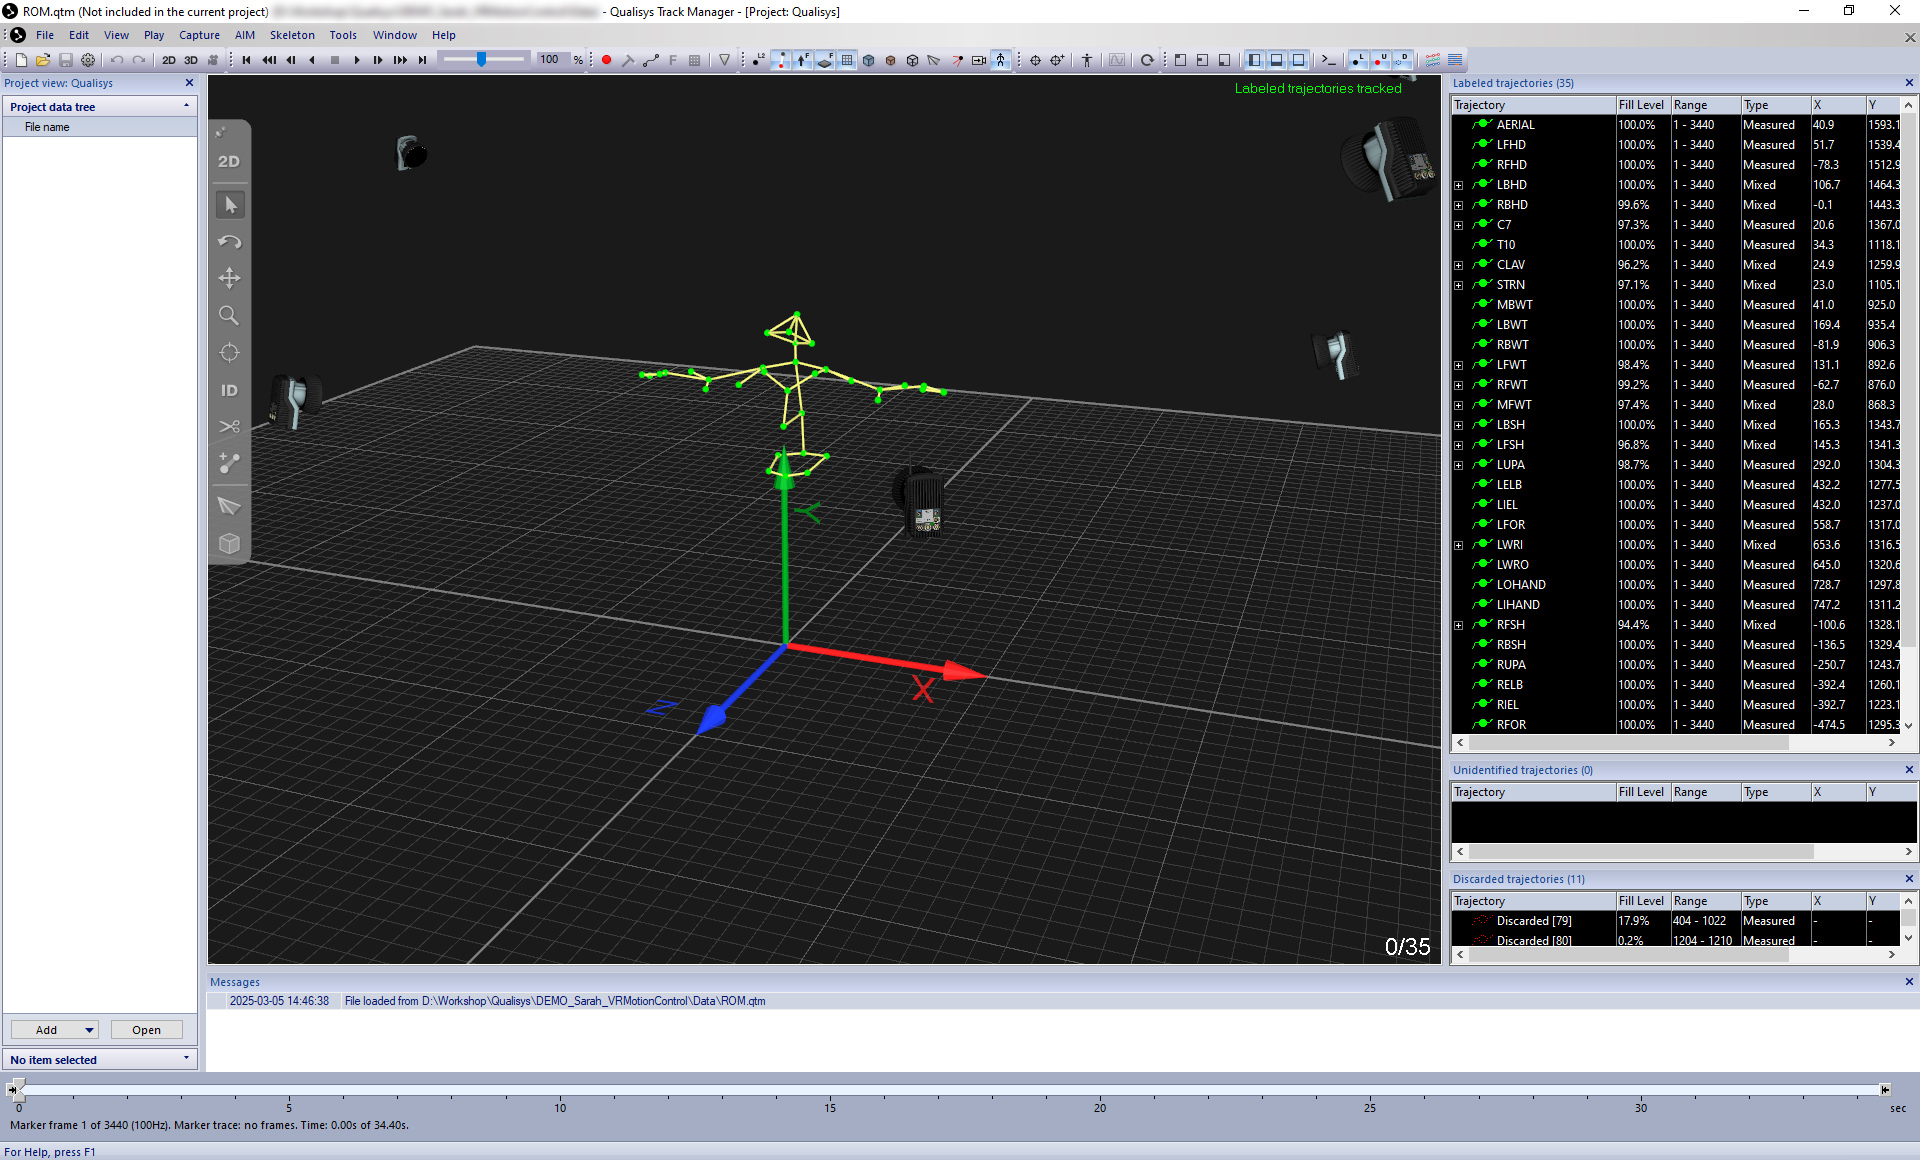Open the Add button dropdown arrow
1920x1160 pixels.
click(89, 1030)
